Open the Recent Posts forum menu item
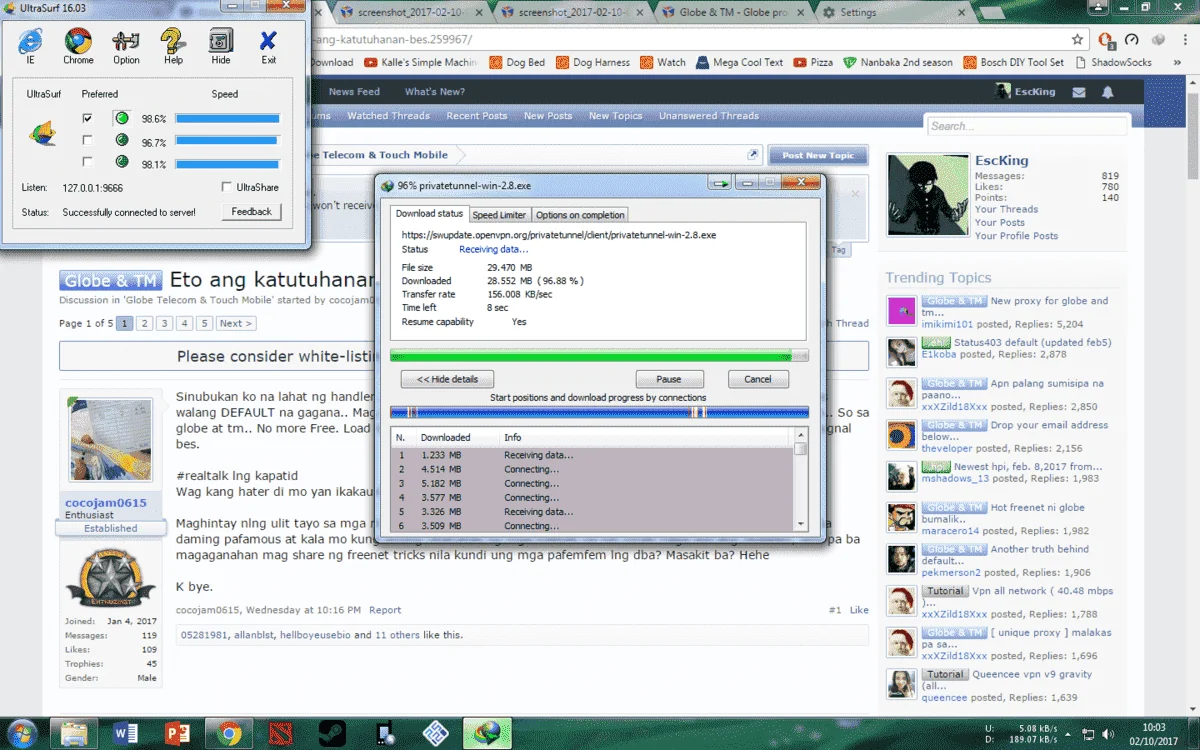The height and width of the screenshot is (750, 1200). pos(477,116)
